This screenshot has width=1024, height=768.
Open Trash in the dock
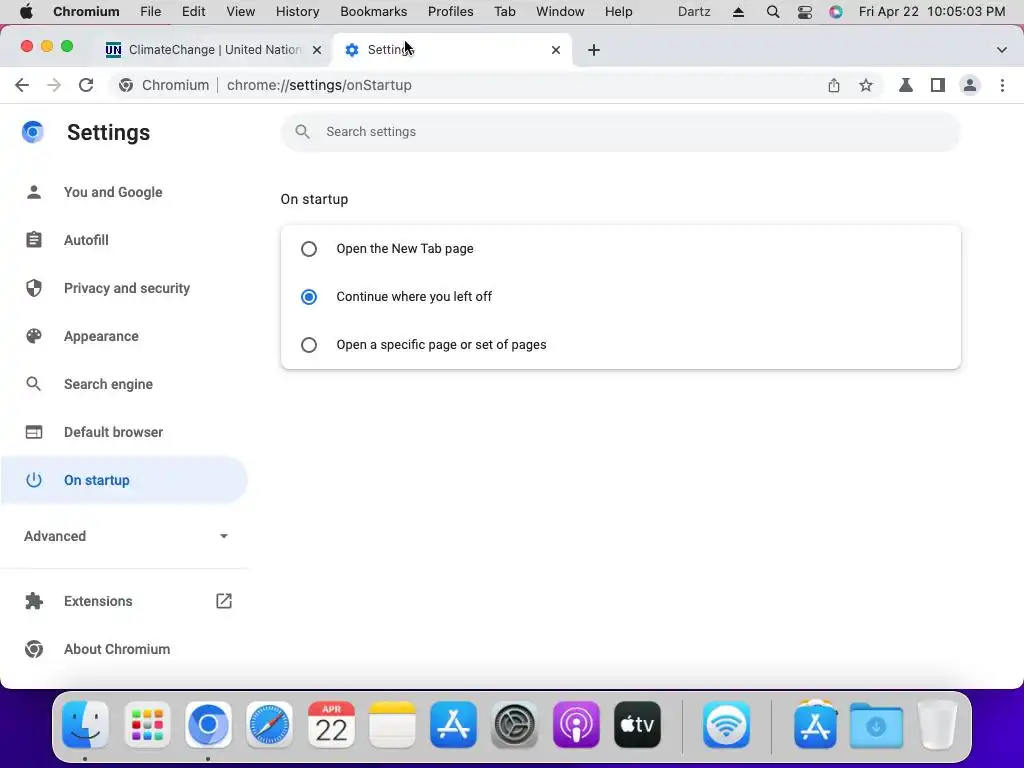coord(938,725)
